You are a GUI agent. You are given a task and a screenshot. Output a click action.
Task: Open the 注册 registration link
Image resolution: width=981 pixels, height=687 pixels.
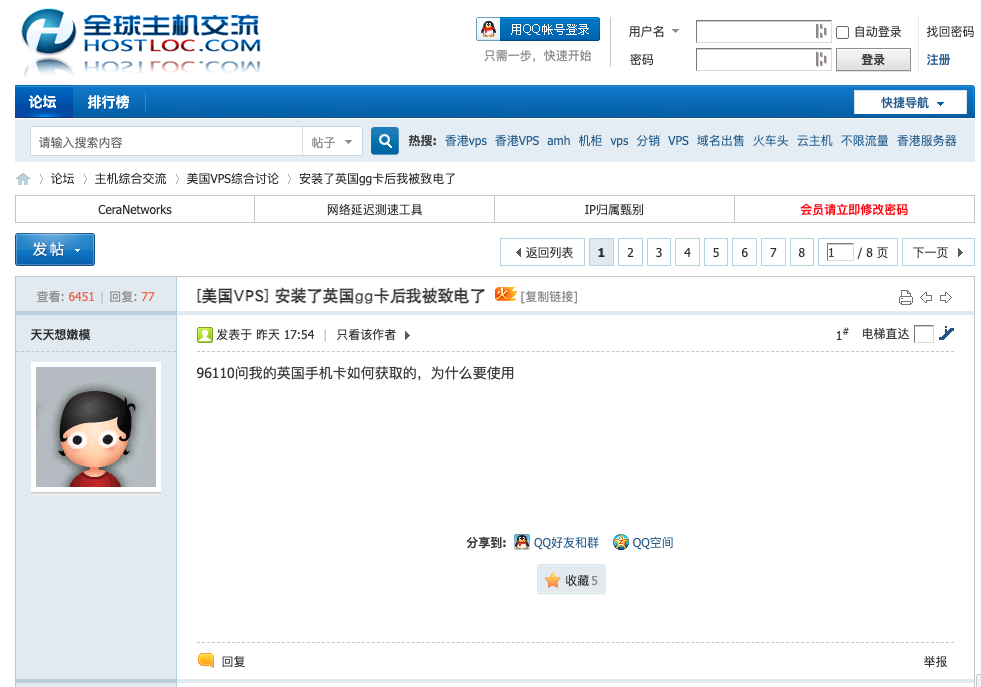(x=938, y=59)
